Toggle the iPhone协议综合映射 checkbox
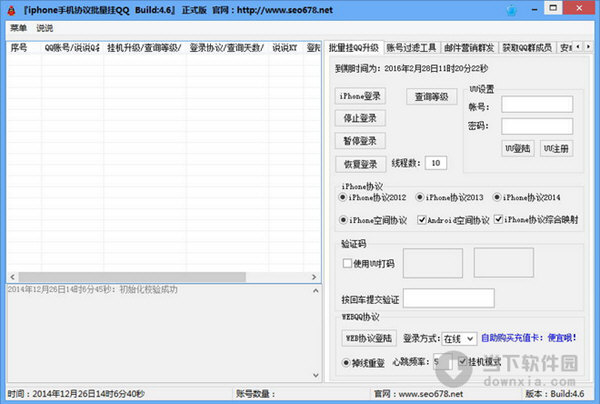The height and width of the screenshot is (404, 600). pyautogui.click(x=536, y=220)
